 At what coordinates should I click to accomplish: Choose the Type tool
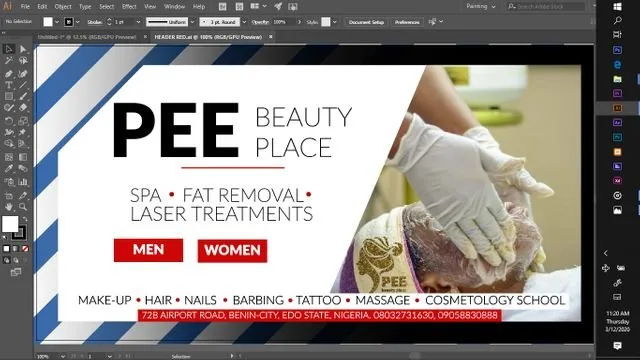coord(9,85)
